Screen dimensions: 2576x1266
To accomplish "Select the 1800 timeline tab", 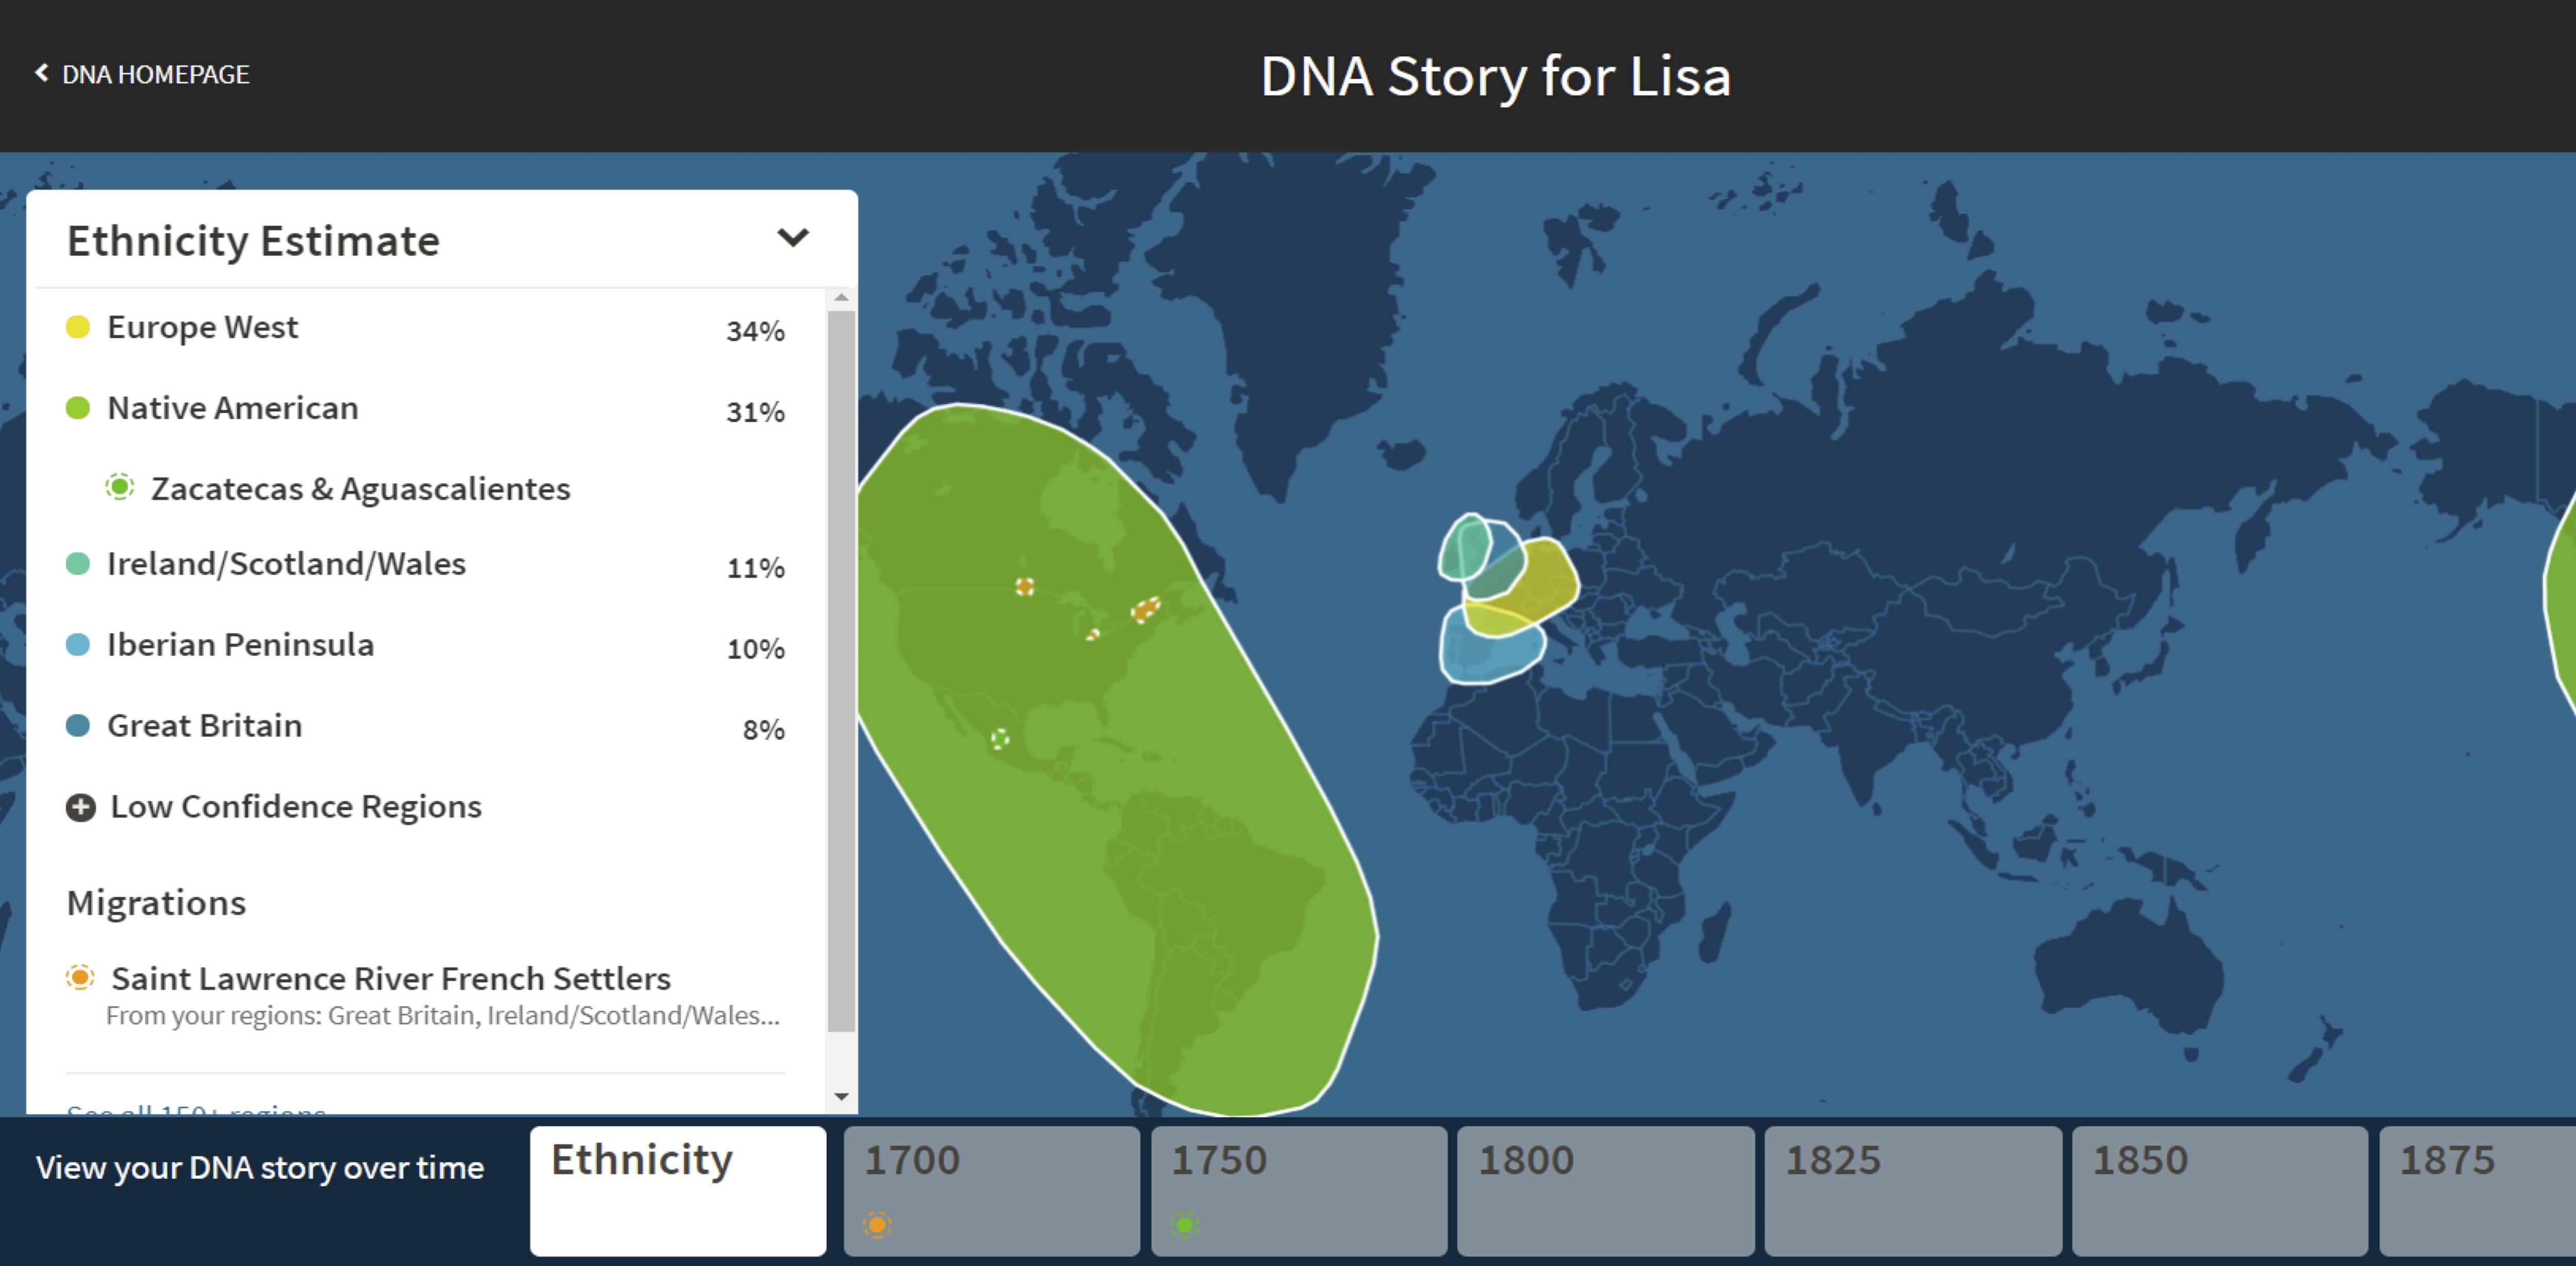I will point(1605,1189).
